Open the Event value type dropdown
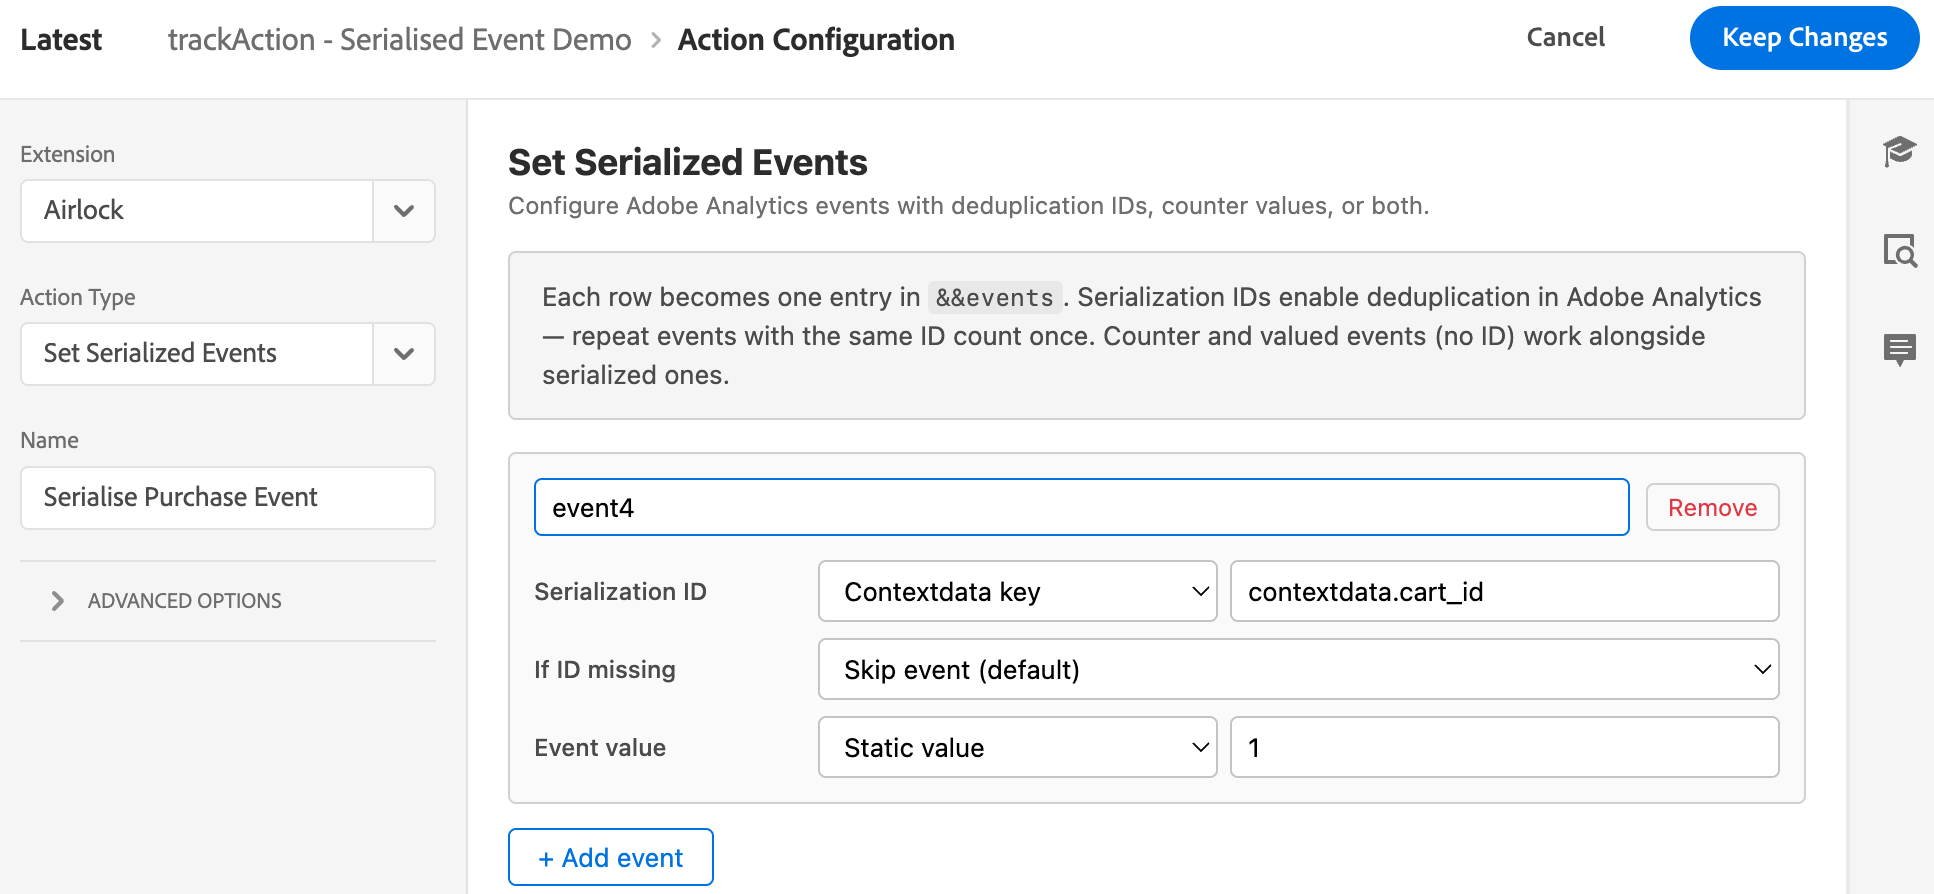Viewport: 1934px width, 894px height. click(1018, 748)
